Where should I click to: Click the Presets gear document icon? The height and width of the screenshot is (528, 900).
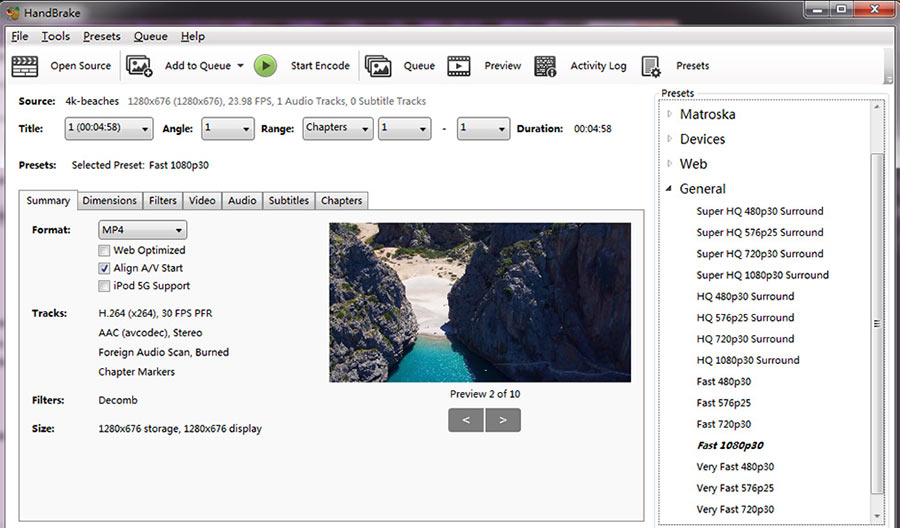[651, 66]
